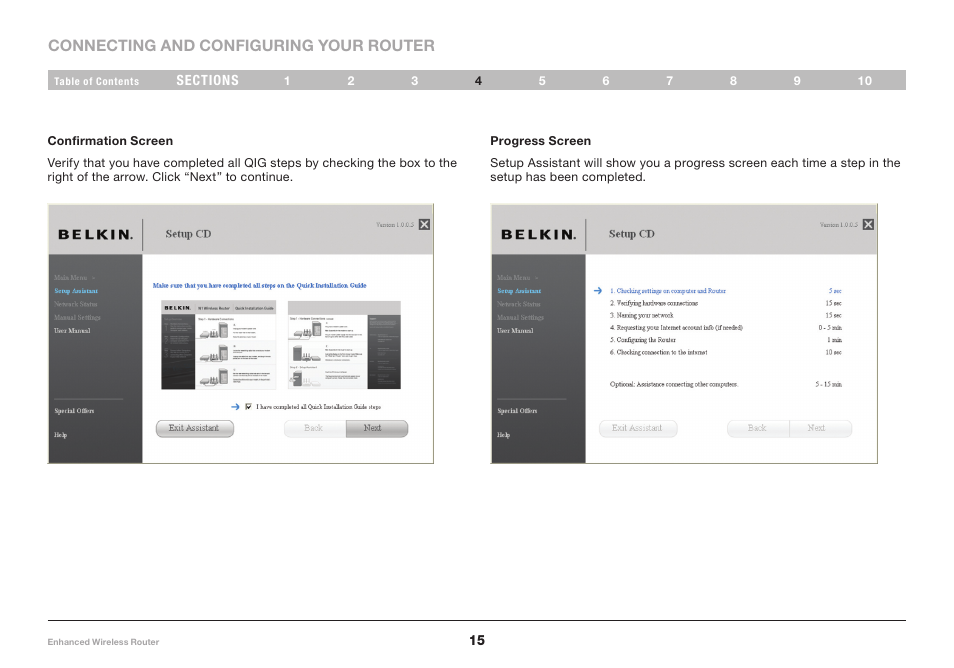Go to section 10 in navigation bar
Image resolution: width=954 pixels, height=668 pixels.
click(865, 81)
